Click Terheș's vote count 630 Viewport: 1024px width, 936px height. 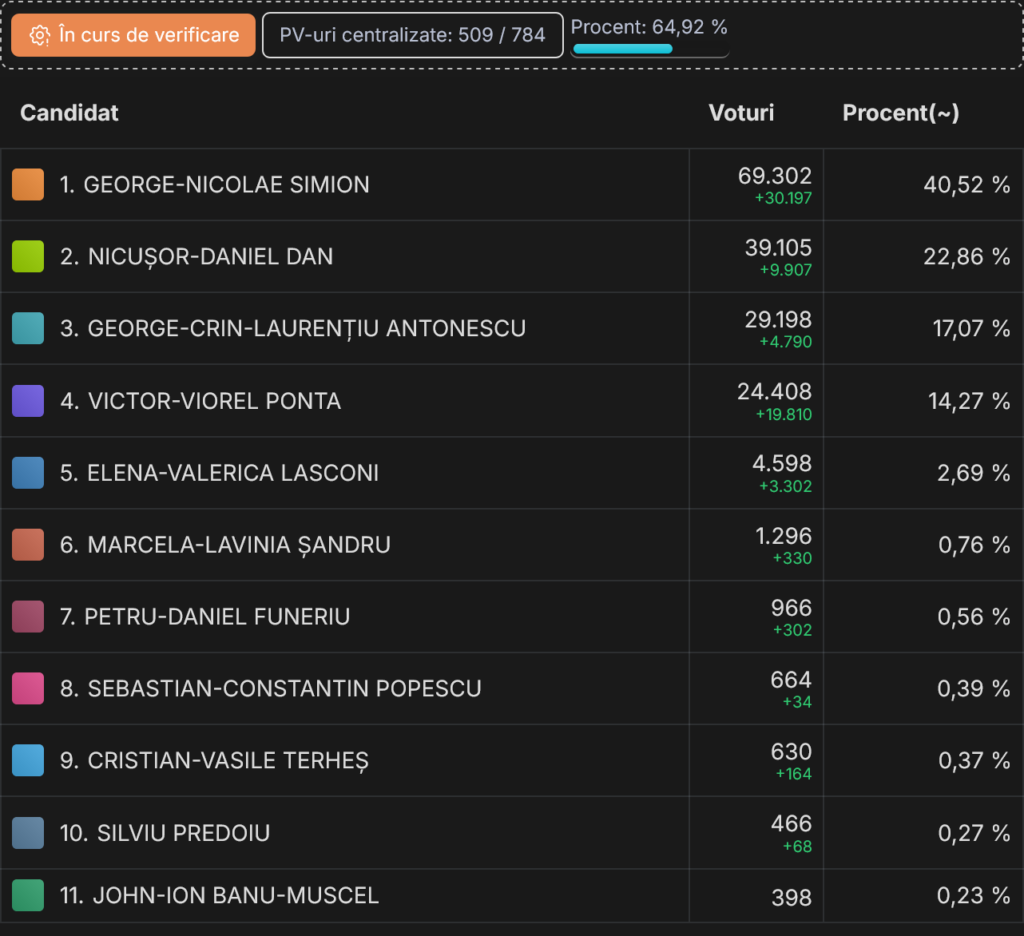pos(791,751)
